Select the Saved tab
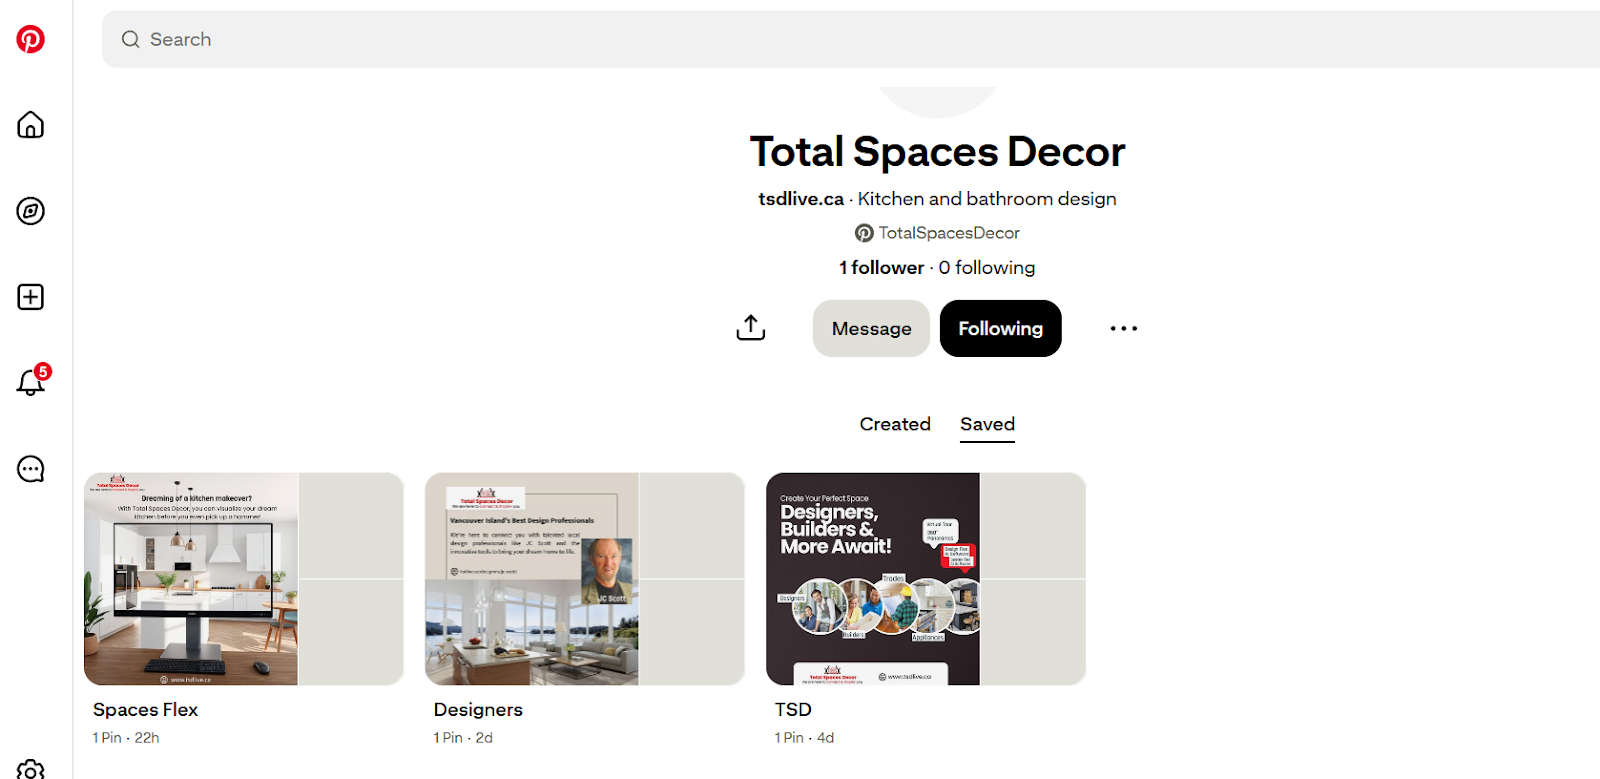Image resolution: width=1600 pixels, height=779 pixels. pyautogui.click(x=987, y=424)
